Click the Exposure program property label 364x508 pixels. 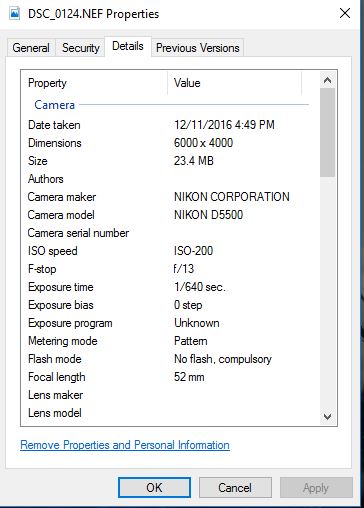[x=70, y=323]
